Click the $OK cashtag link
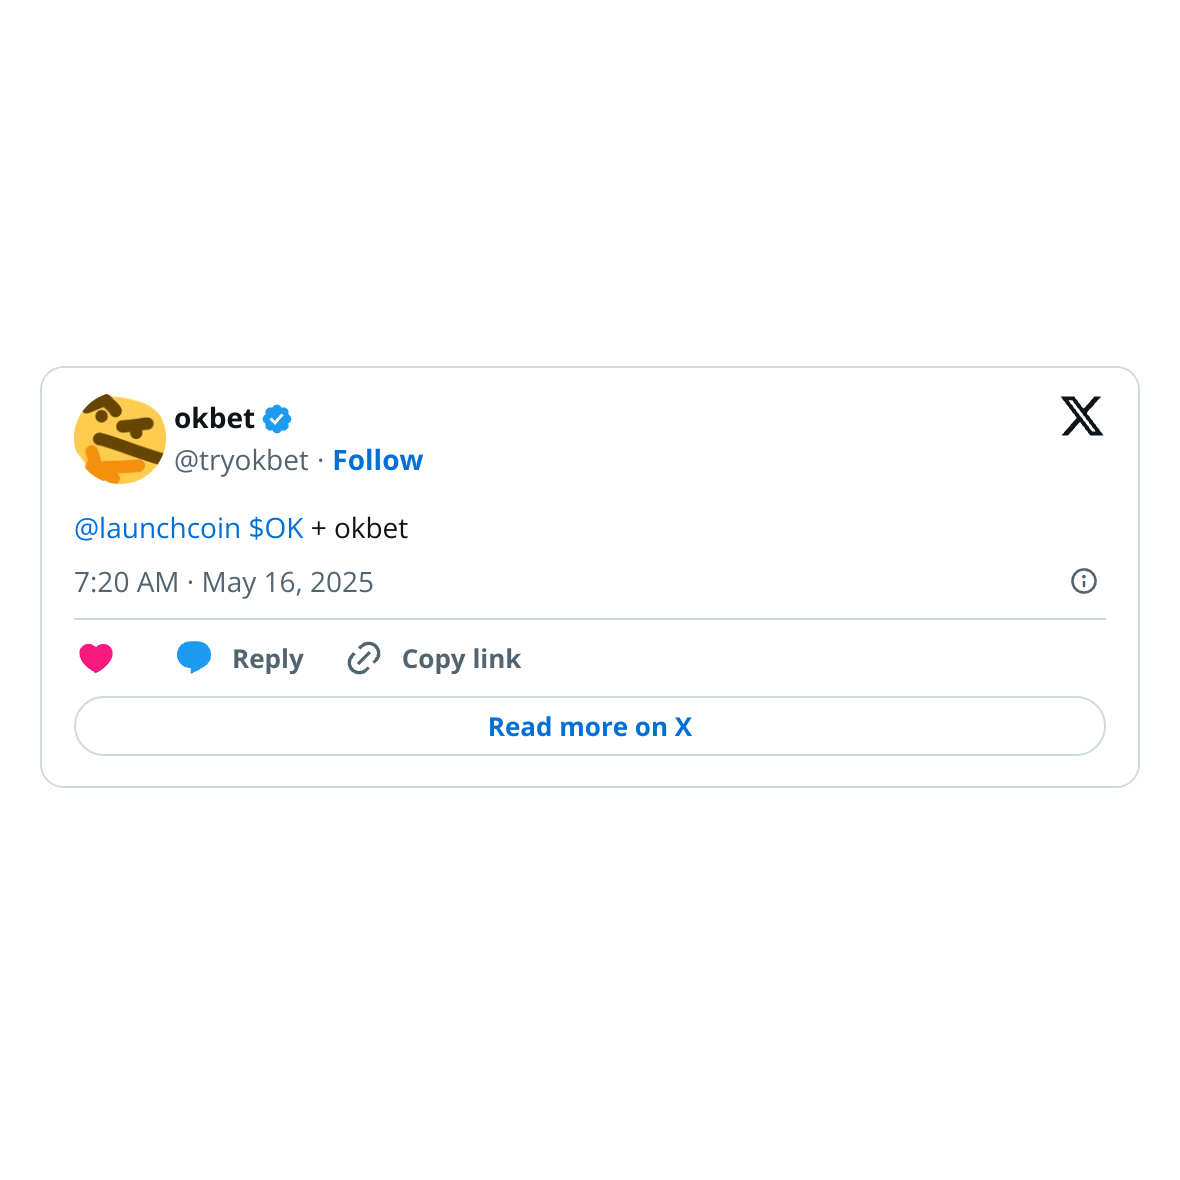 coord(276,528)
